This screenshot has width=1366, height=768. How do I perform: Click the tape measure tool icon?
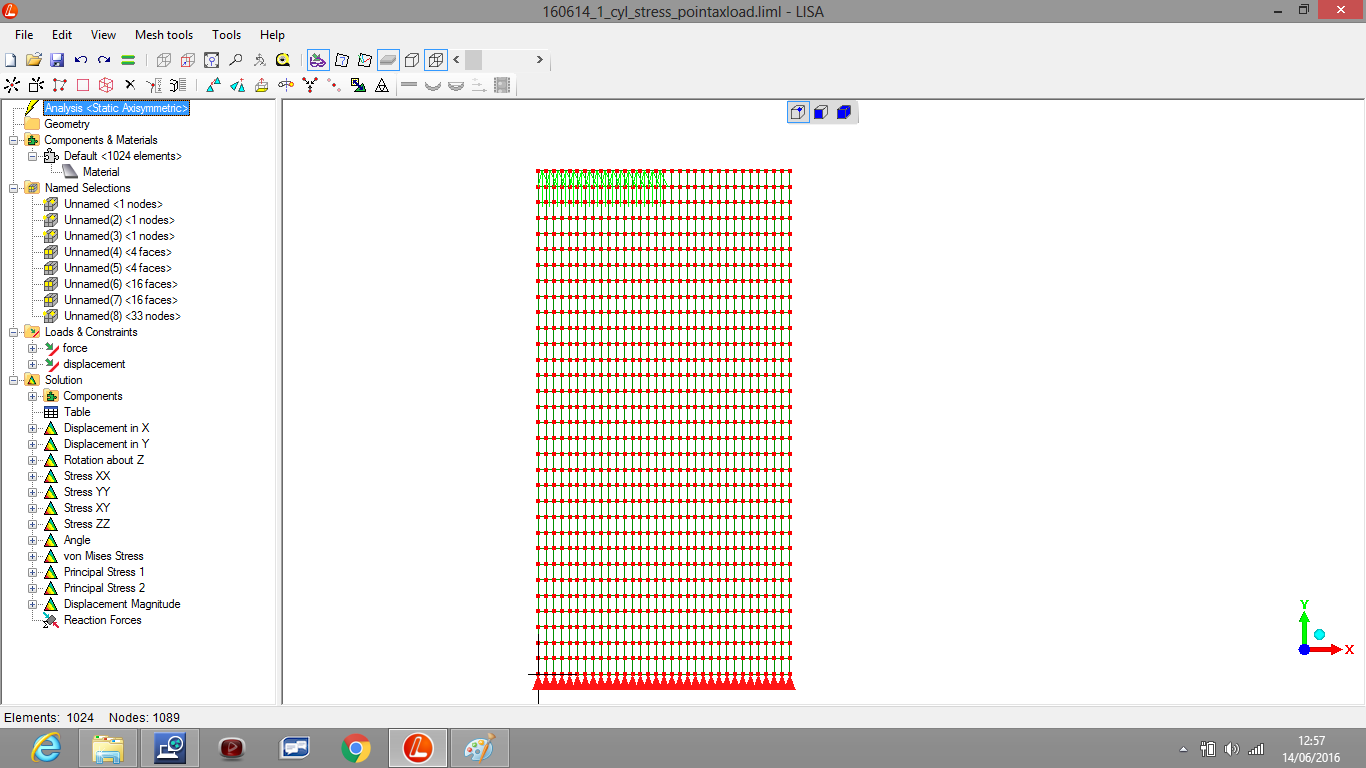[x=283, y=60]
